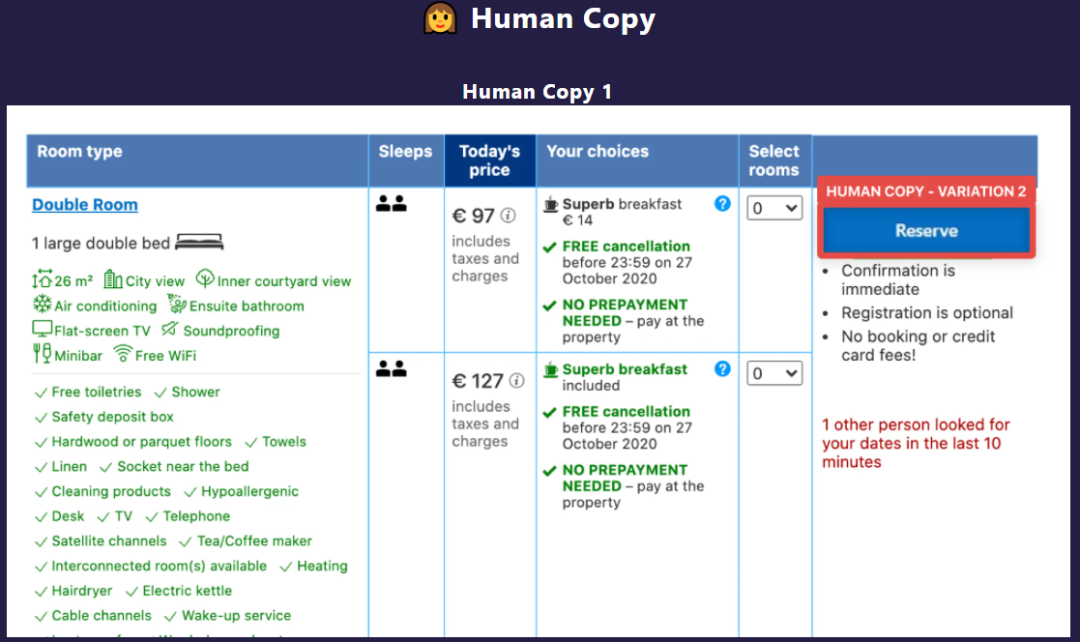Click the room size icon by 26 m²

pyautogui.click(x=41, y=280)
